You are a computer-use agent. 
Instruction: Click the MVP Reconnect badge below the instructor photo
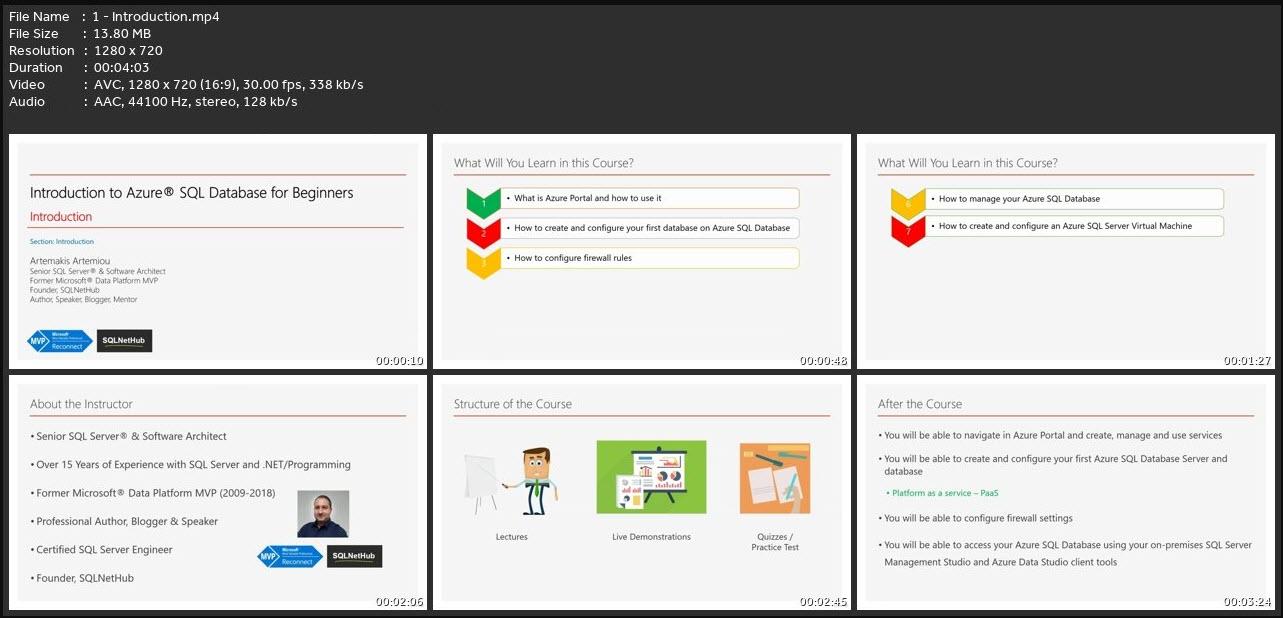290,556
